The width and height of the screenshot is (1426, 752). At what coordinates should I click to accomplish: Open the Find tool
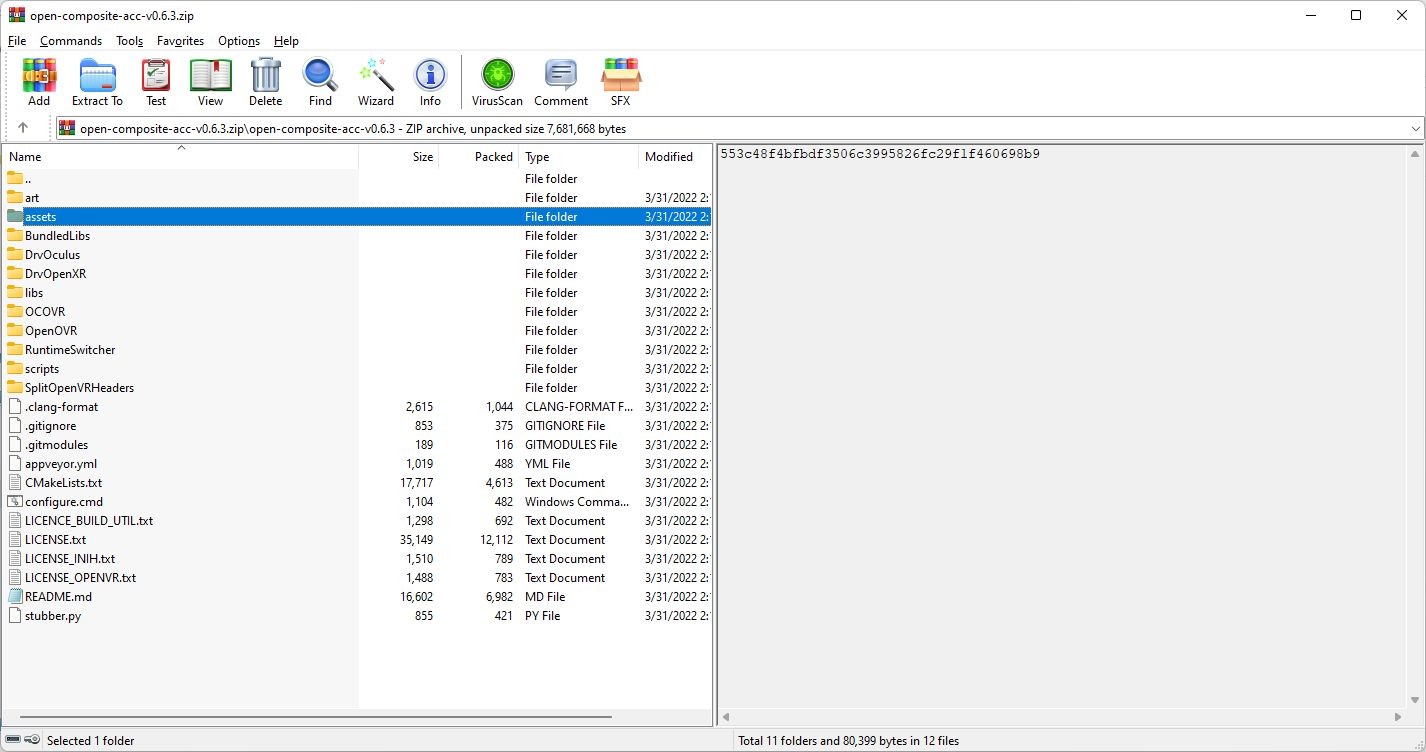[x=320, y=82]
